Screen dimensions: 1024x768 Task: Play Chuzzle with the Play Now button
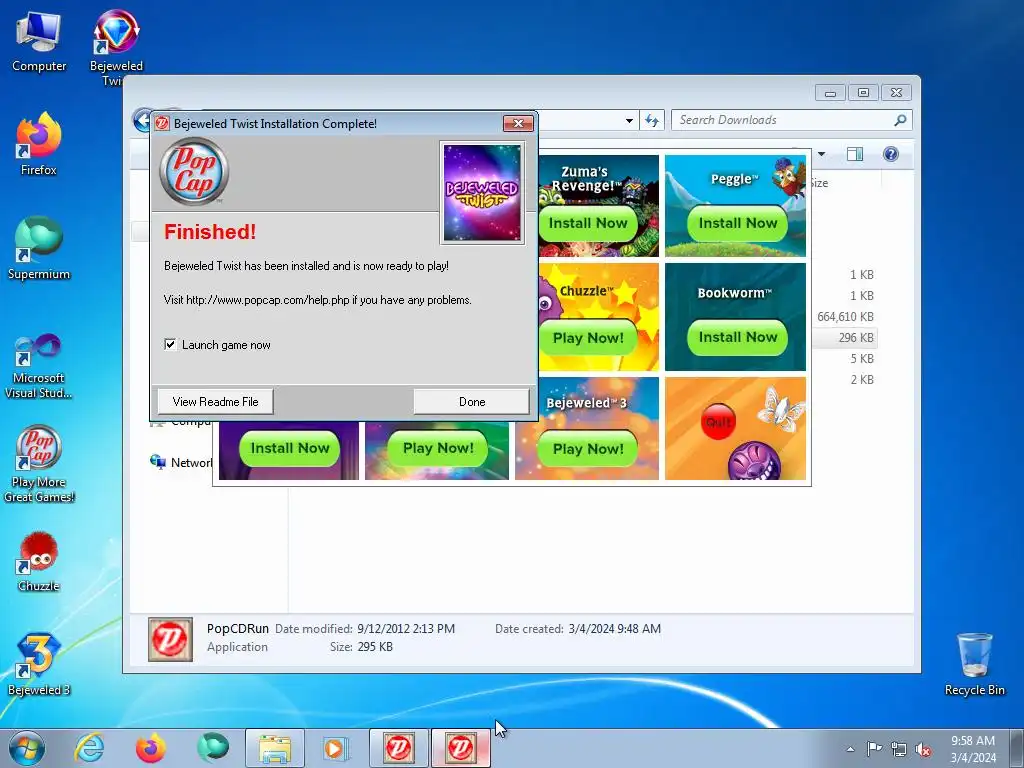pos(588,338)
